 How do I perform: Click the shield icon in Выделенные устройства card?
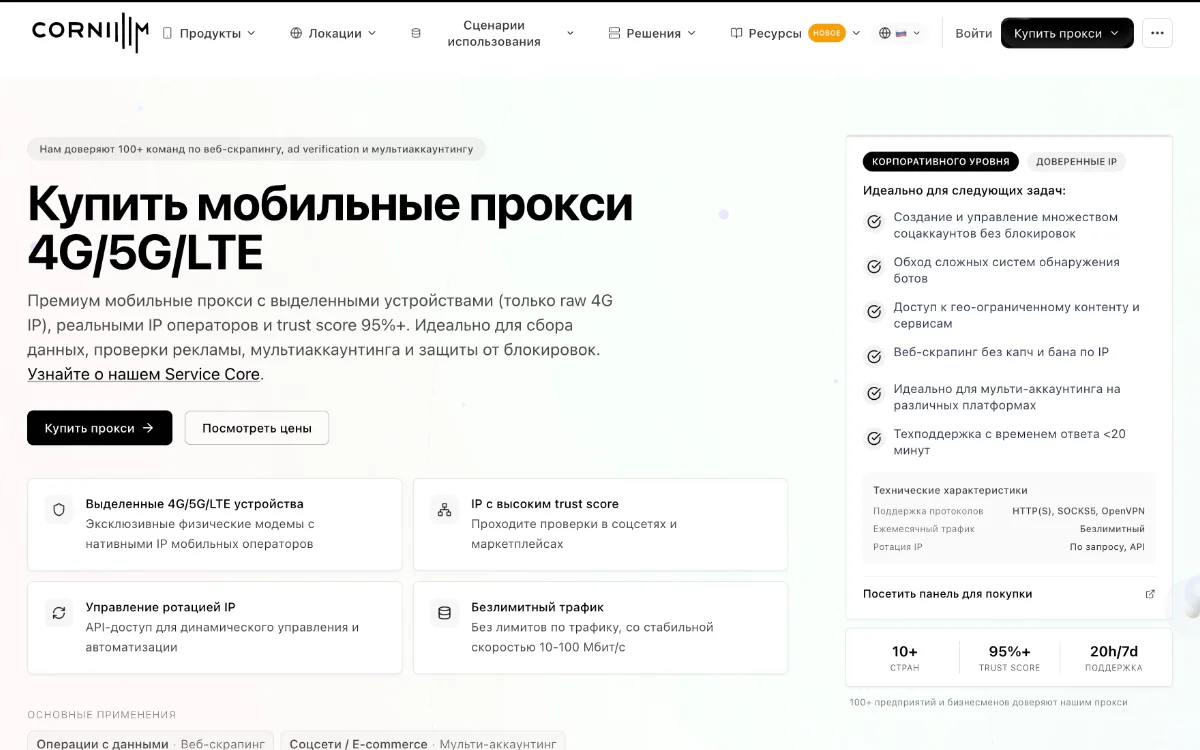pyautogui.click(x=59, y=510)
